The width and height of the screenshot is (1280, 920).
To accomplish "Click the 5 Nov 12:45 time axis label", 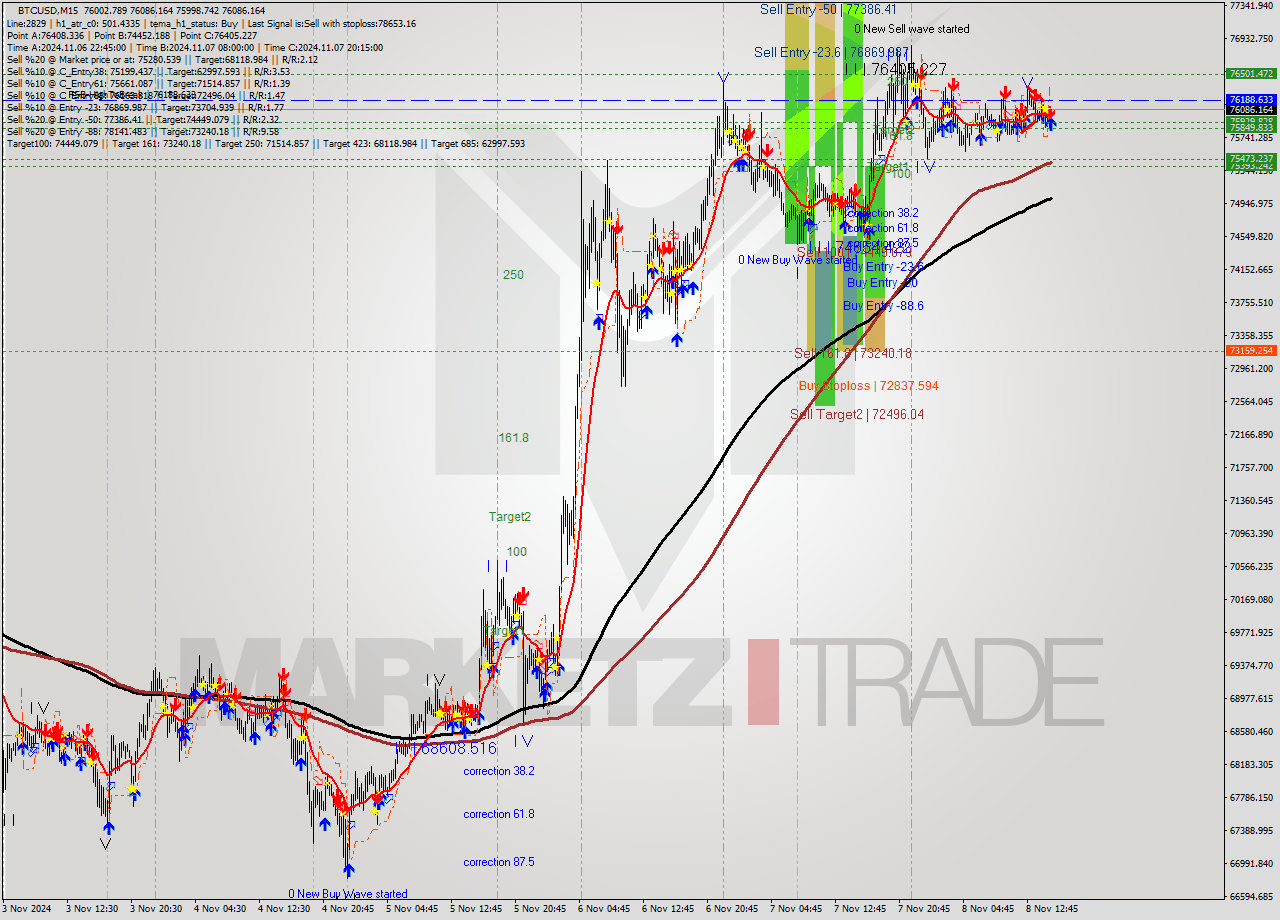I will click(x=476, y=909).
